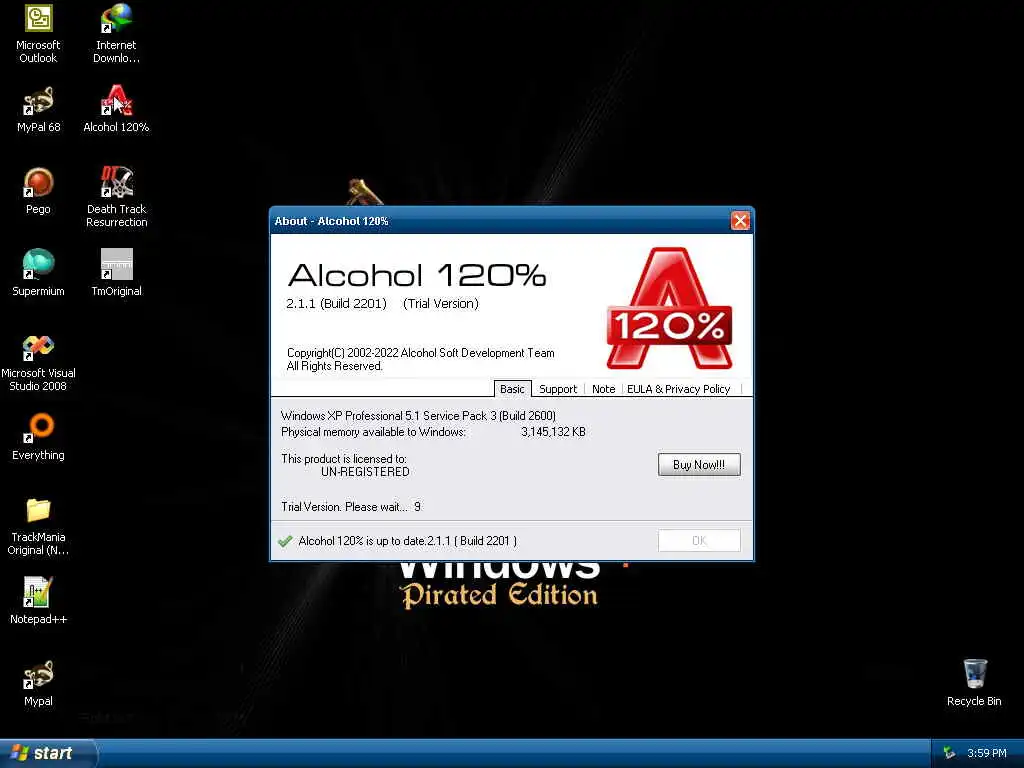Select the Microsoft Visual Studio 2008 icon
This screenshot has height=768, width=1024.
[x=38, y=363]
